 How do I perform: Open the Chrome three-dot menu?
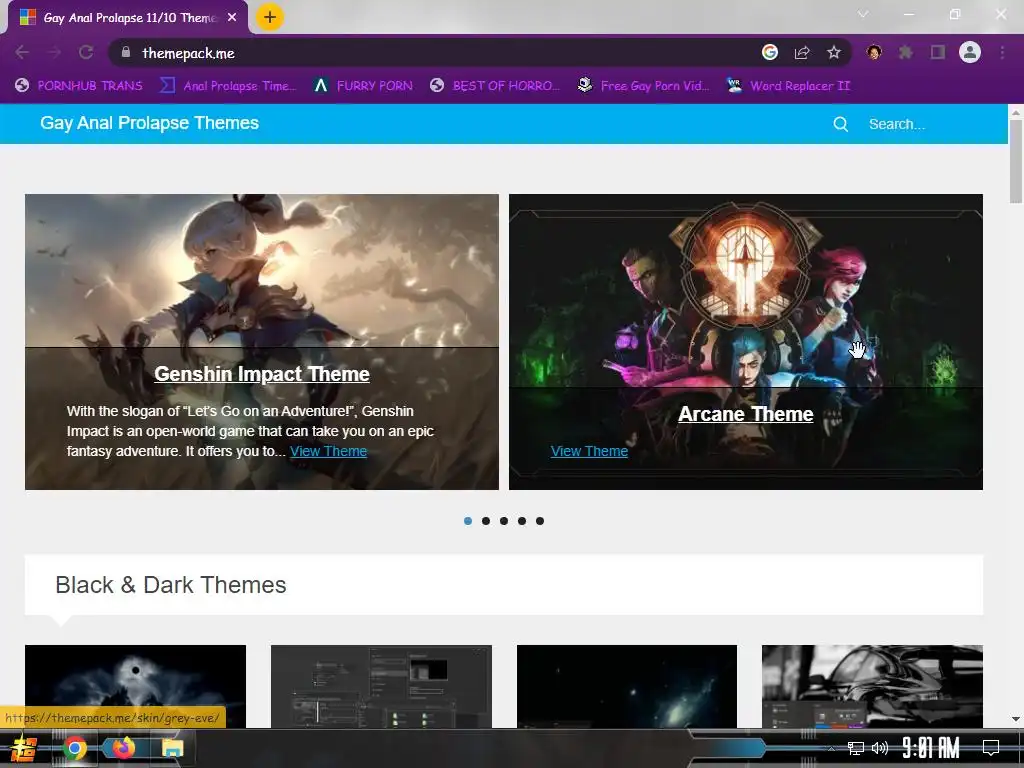(x=1002, y=52)
